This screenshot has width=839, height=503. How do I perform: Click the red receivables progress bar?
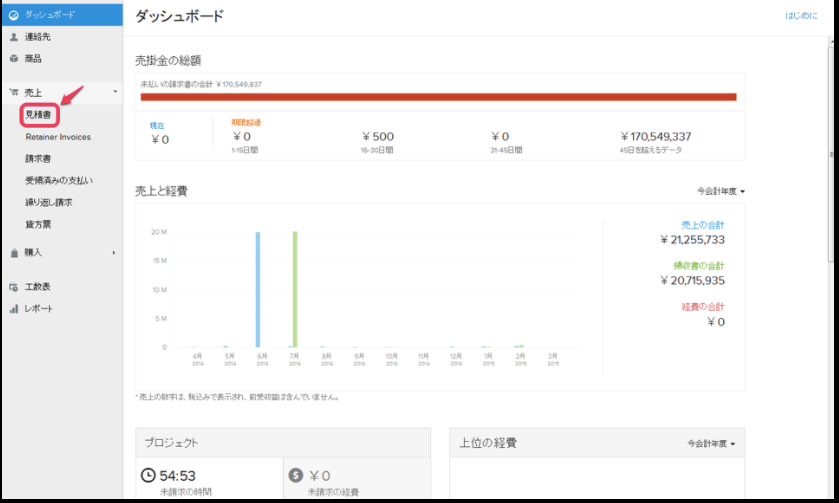(438, 97)
